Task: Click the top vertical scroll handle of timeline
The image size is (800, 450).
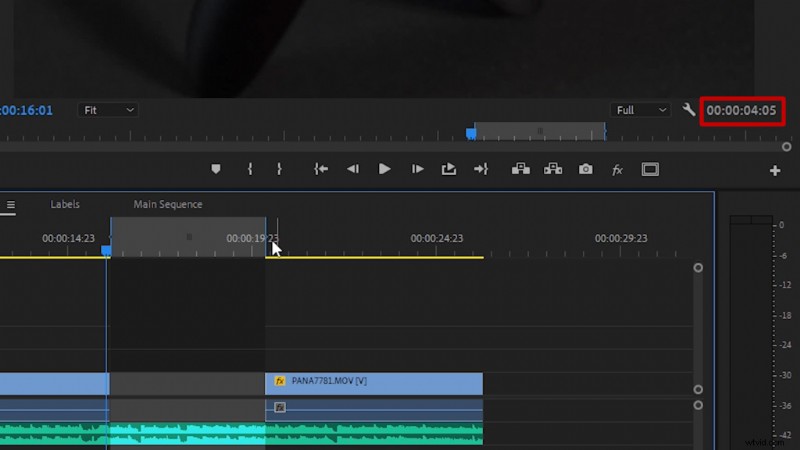Action: [698, 268]
